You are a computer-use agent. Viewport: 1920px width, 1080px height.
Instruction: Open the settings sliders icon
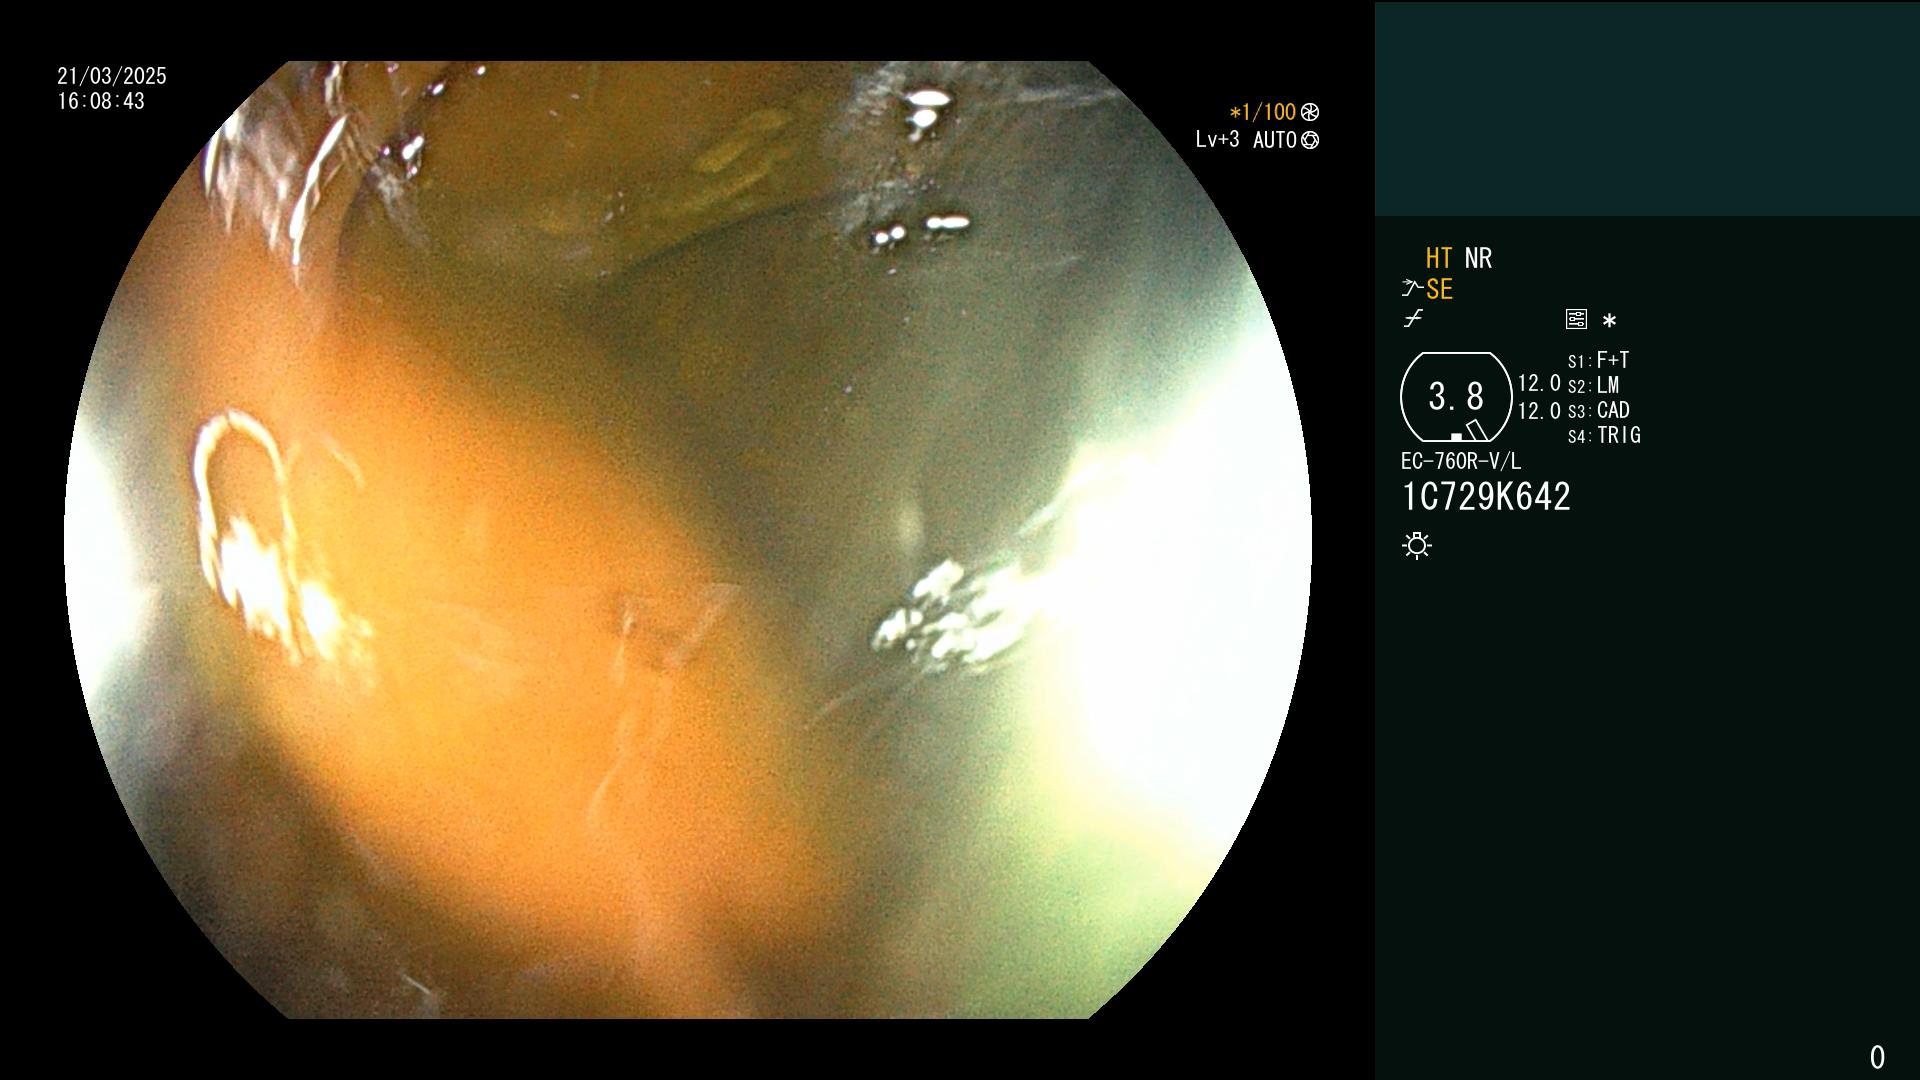[1576, 319]
